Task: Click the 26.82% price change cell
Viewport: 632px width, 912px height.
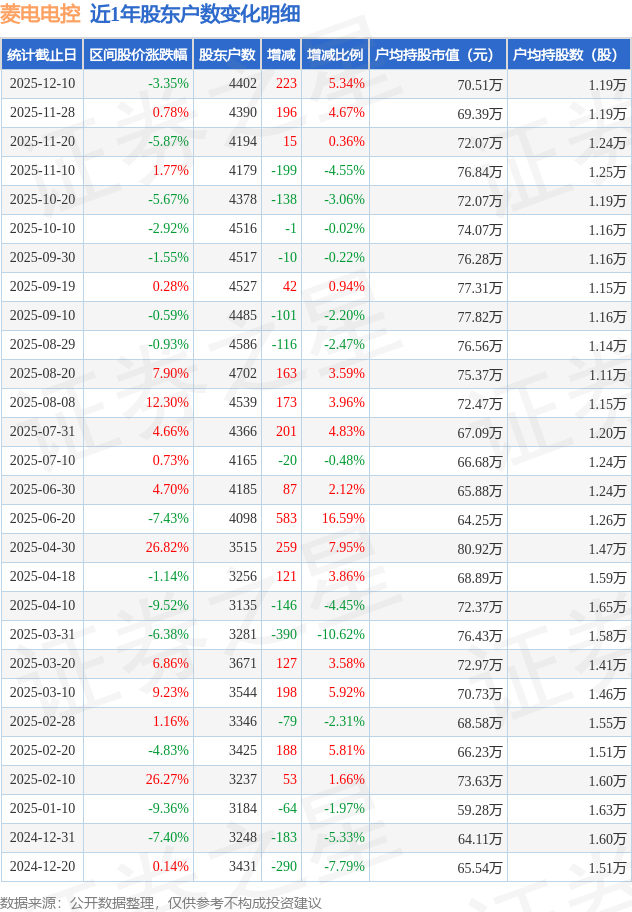Action: (x=166, y=548)
